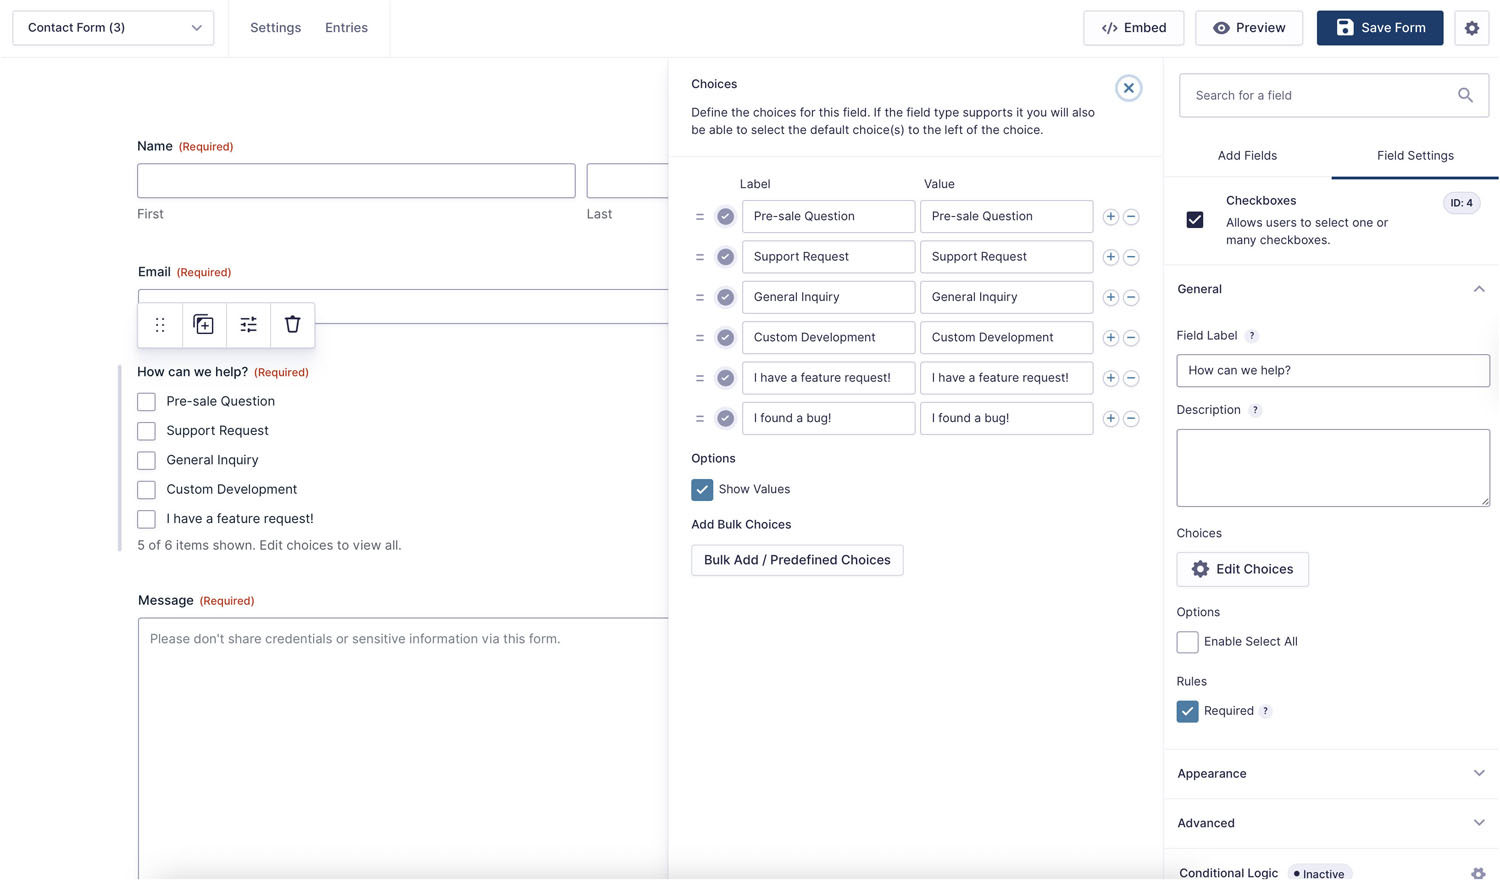Open the Contact Form (3) dropdown
This screenshot has width=1500, height=880.
click(x=113, y=28)
